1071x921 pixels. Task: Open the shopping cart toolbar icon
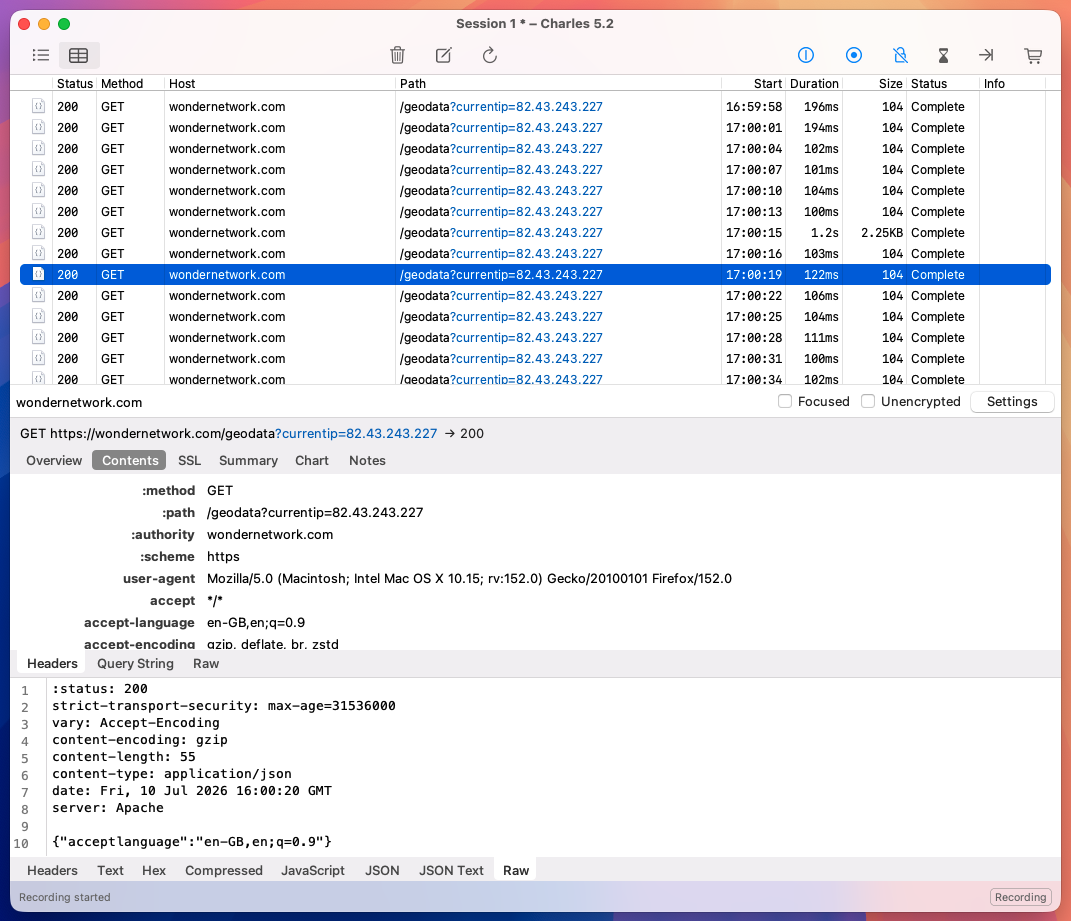click(x=1033, y=55)
